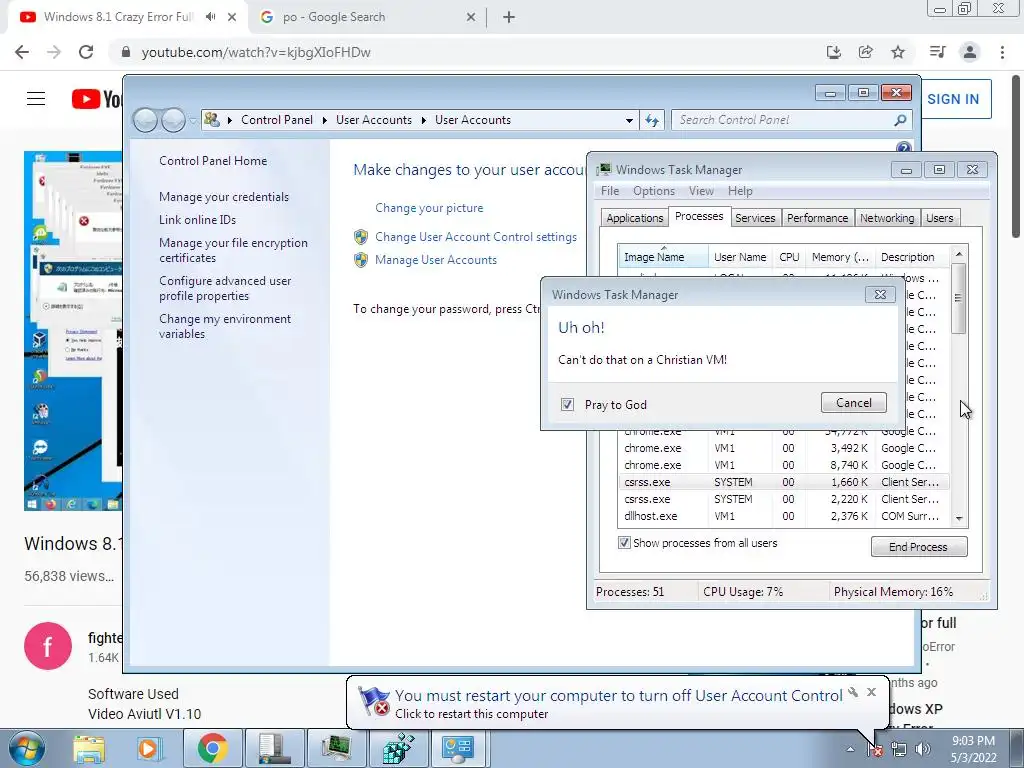Switch to the Performance tab
The image size is (1024, 768).
point(817,218)
